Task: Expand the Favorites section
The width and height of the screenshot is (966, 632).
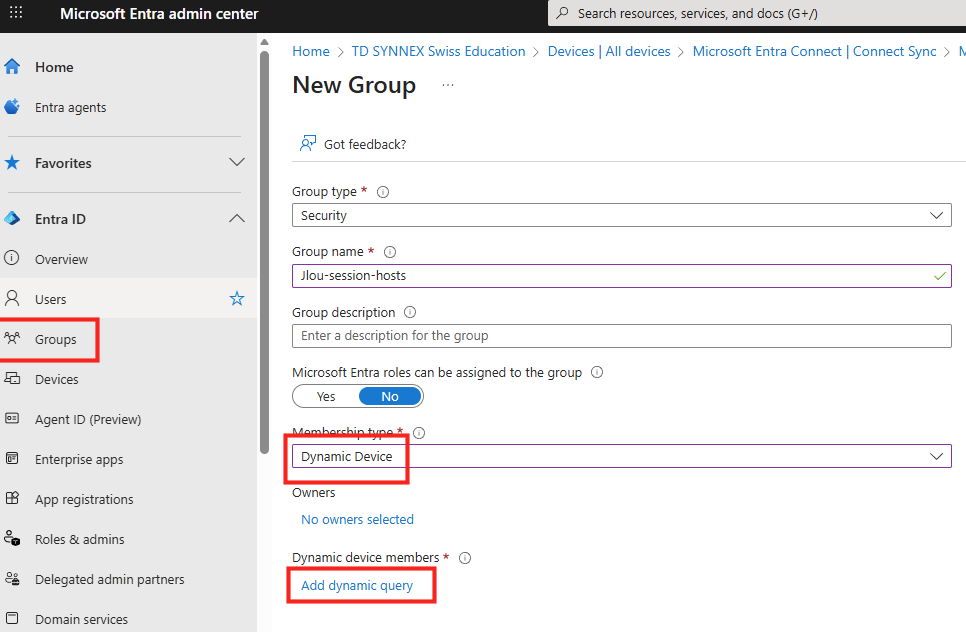Action: coord(237,162)
